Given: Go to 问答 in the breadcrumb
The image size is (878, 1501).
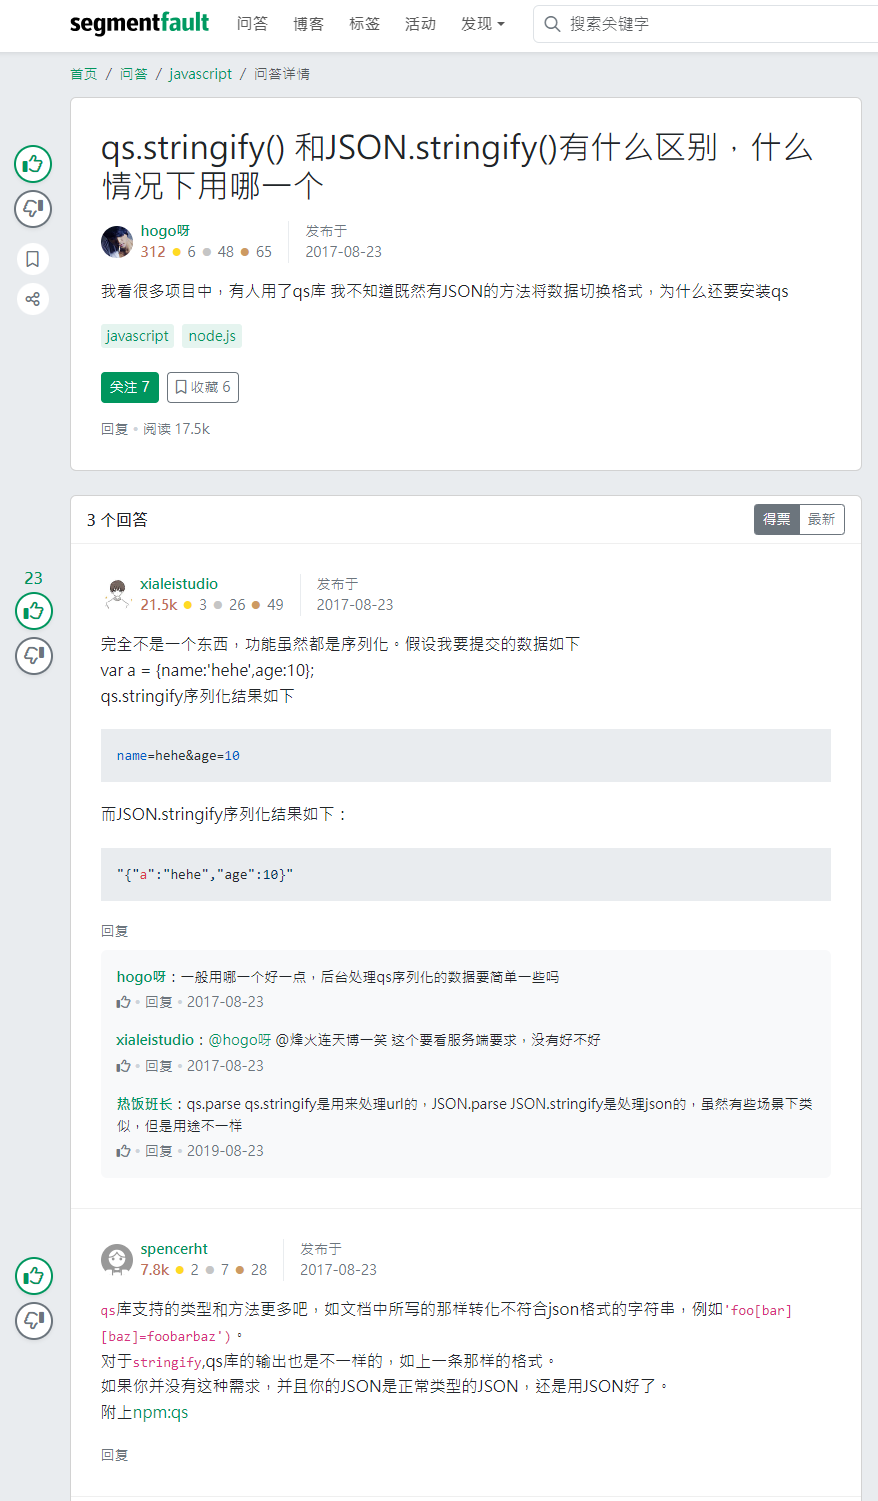Looking at the screenshot, I should [x=134, y=74].
